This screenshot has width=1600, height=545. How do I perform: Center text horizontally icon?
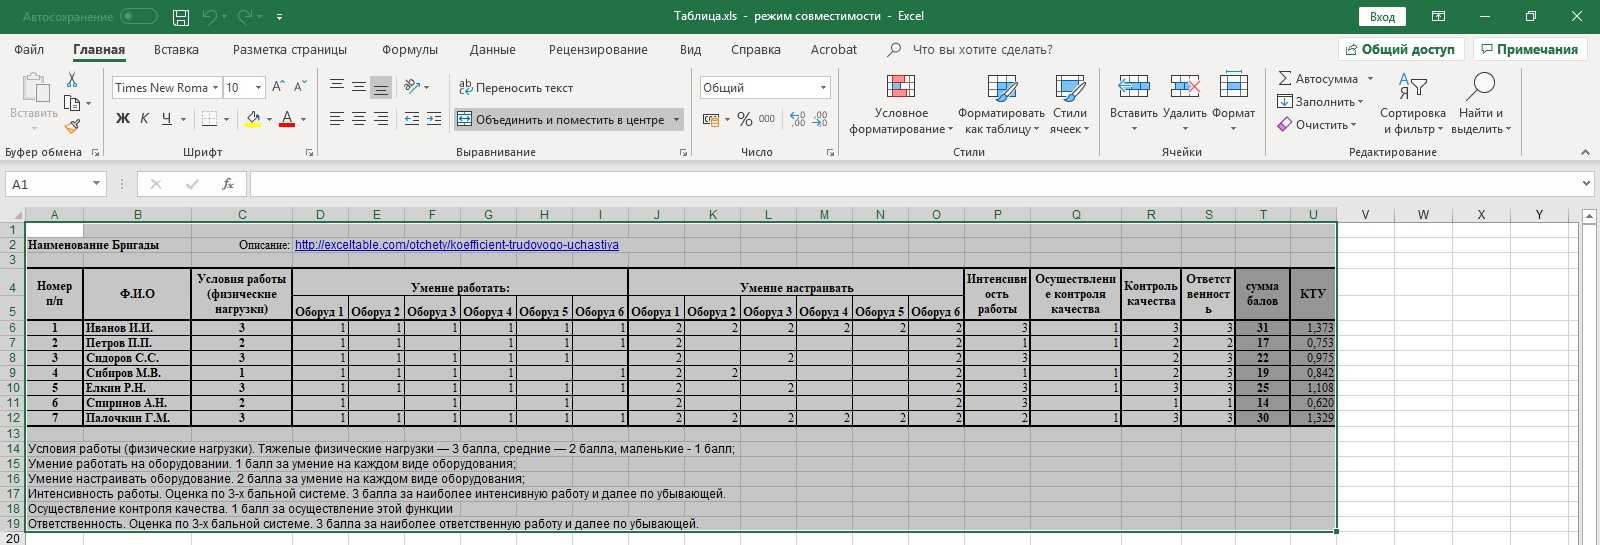coord(359,119)
